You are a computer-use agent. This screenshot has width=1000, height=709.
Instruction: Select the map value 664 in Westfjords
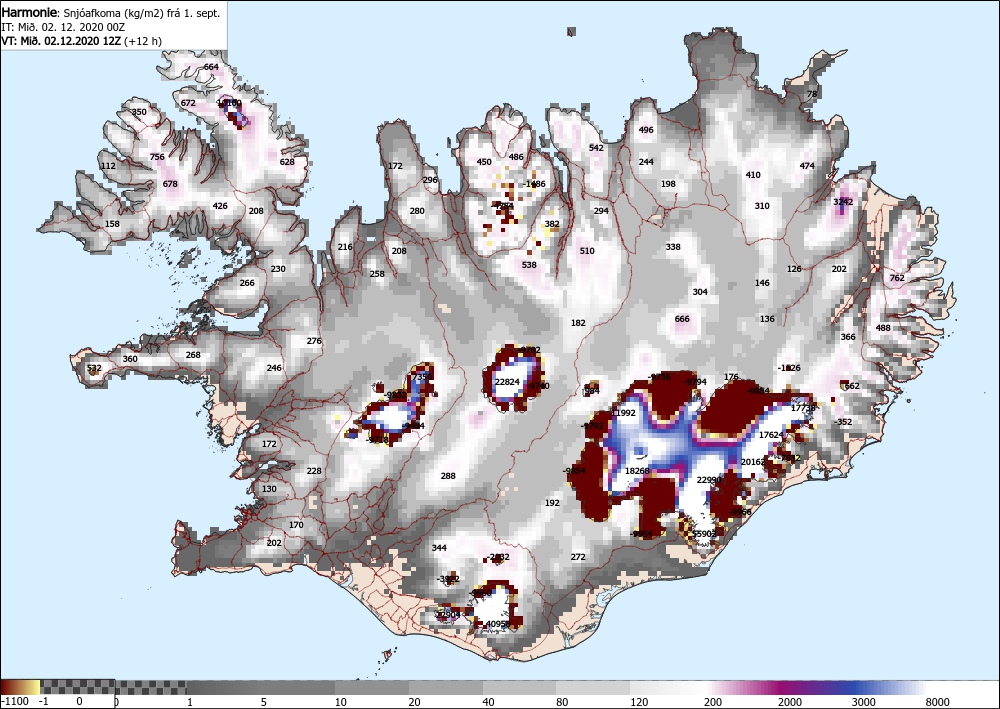pos(211,67)
